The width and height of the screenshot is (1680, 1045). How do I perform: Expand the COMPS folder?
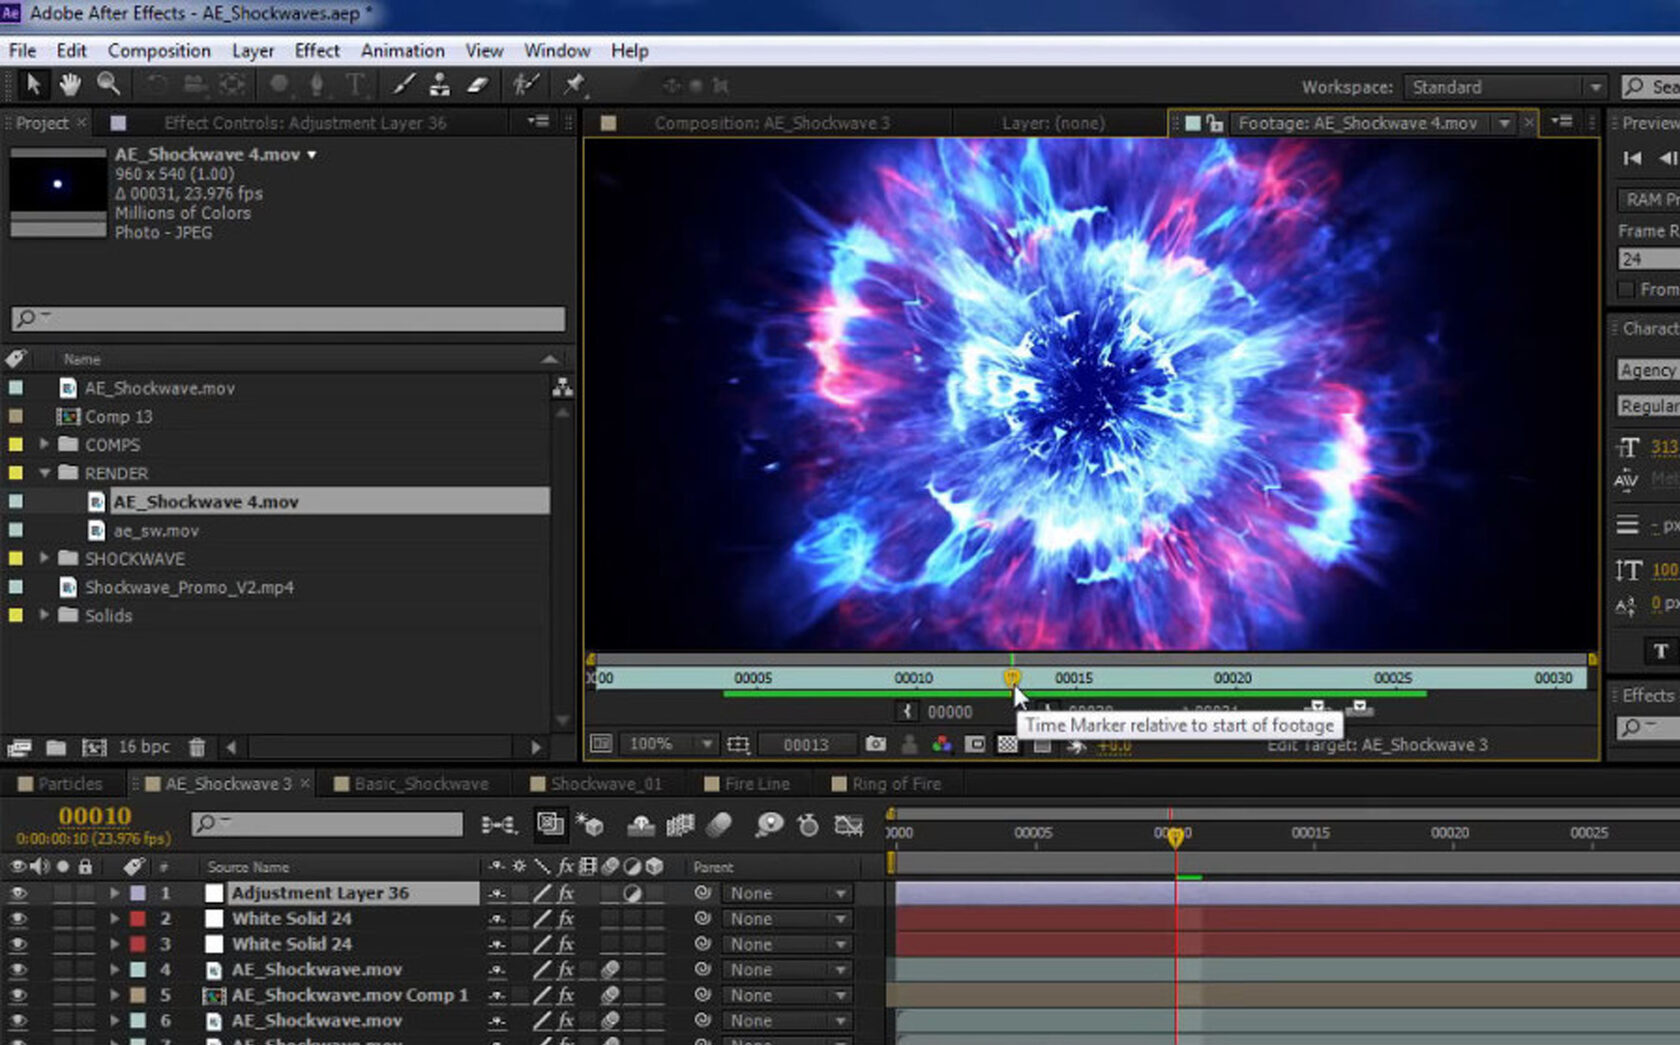pyautogui.click(x=44, y=444)
